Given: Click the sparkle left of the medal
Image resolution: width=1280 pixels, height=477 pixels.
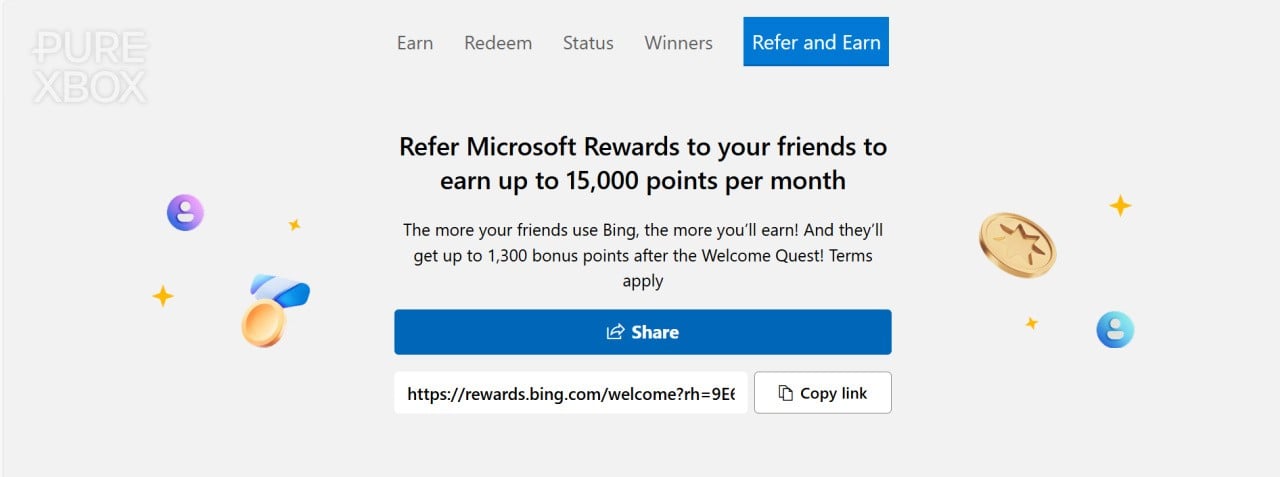Looking at the screenshot, I should (x=162, y=296).
